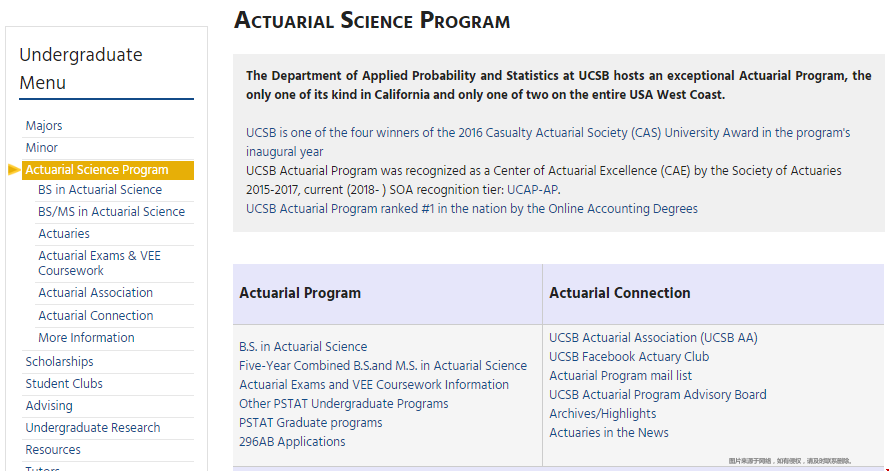889x471 pixels.
Task: Open the Majors menu item
Action: [x=44, y=126]
